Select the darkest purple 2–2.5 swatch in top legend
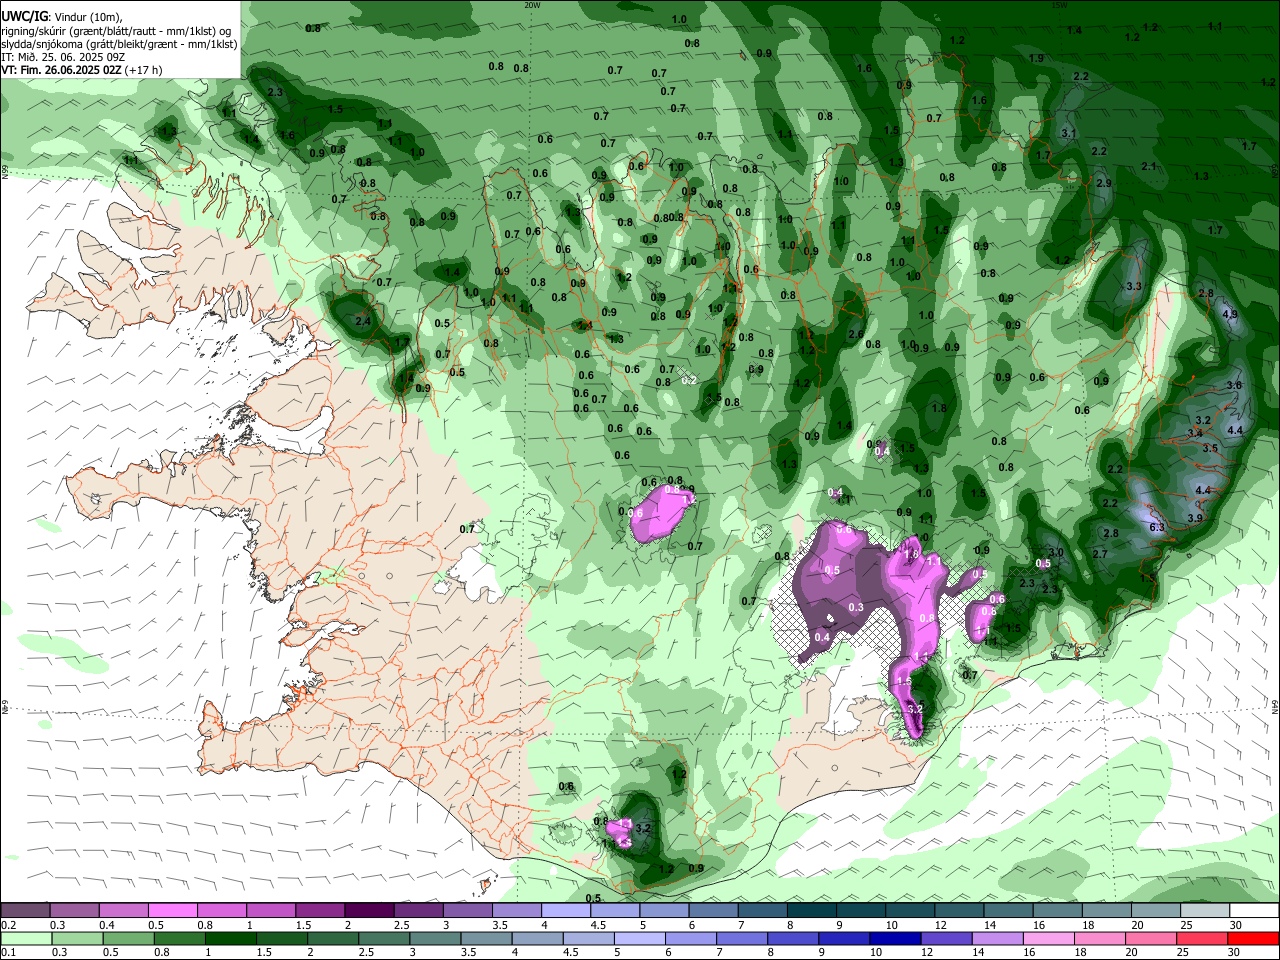This screenshot has width=1280, height=960. [369, 911]
